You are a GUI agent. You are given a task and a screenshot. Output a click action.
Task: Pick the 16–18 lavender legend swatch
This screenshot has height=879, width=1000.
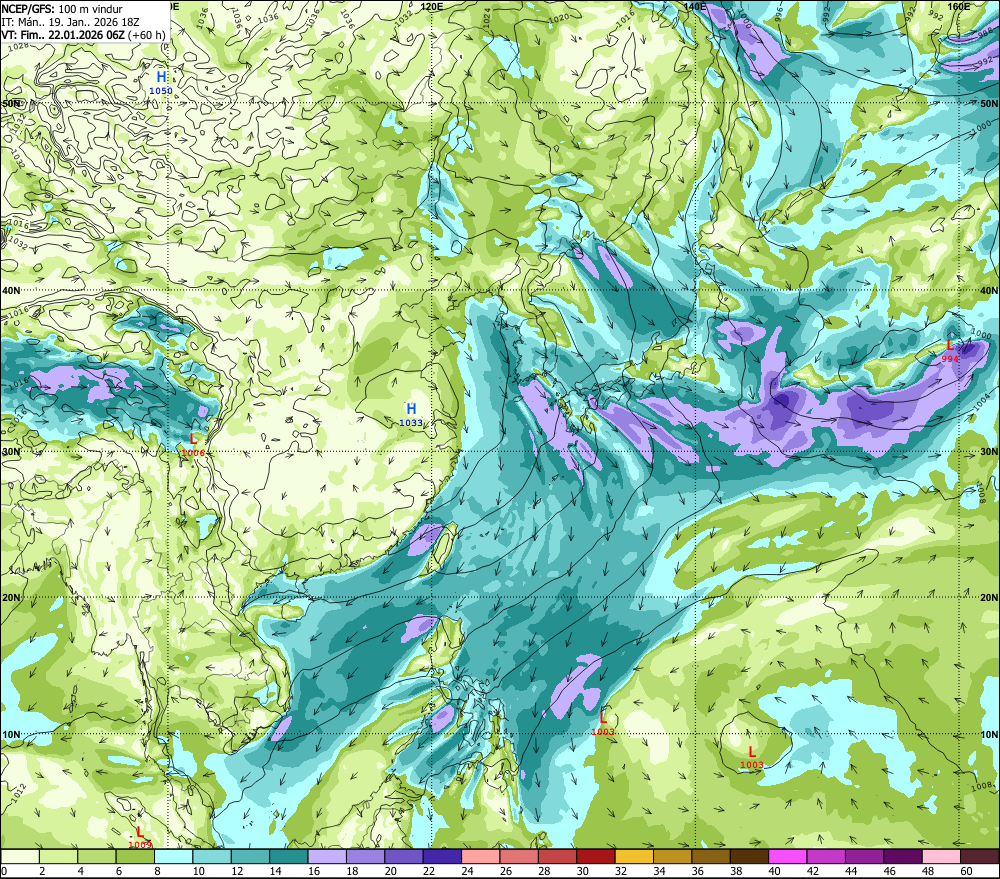pos(327,857)
